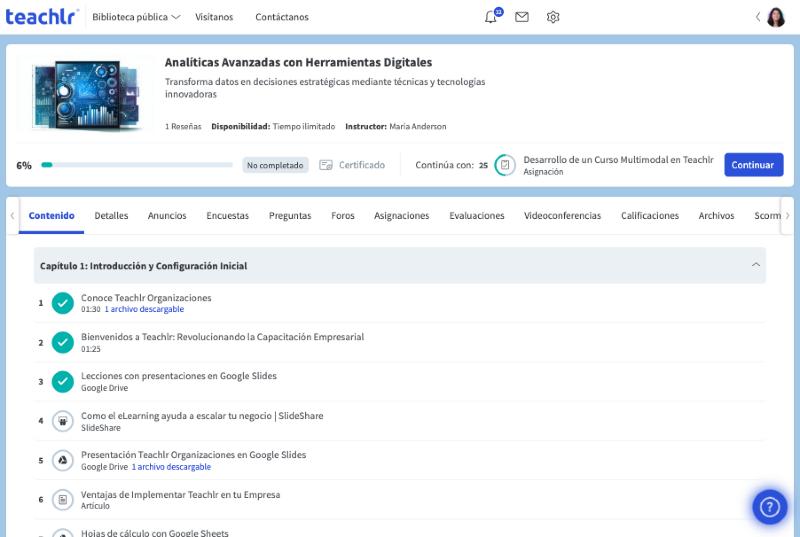This screenshot has width=800, height=537.
Task: Open the Contáctanos menu item
Action: (282, 17)
